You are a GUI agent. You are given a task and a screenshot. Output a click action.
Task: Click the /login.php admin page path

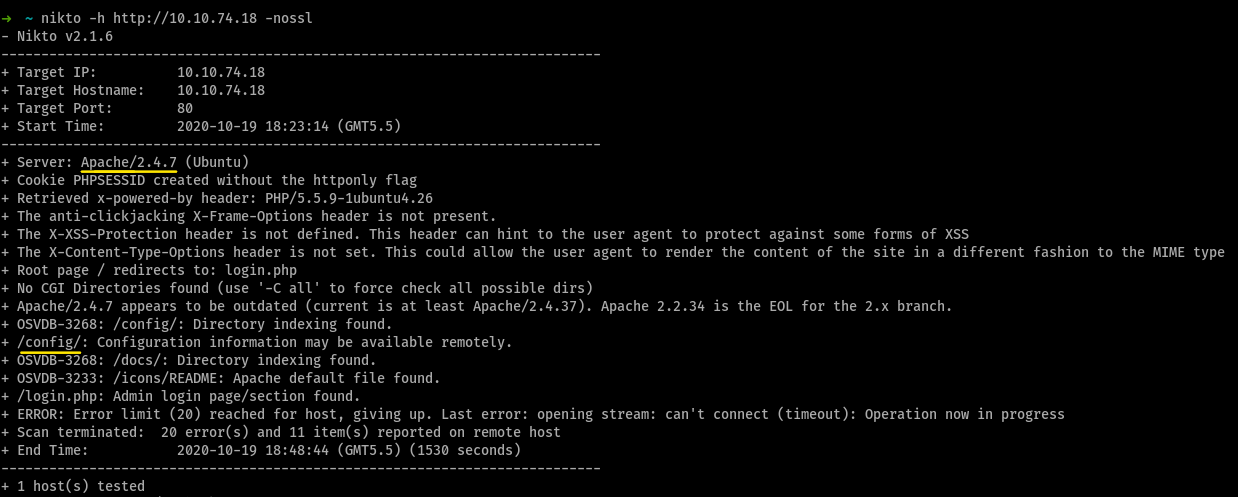[x=57, y=396]
